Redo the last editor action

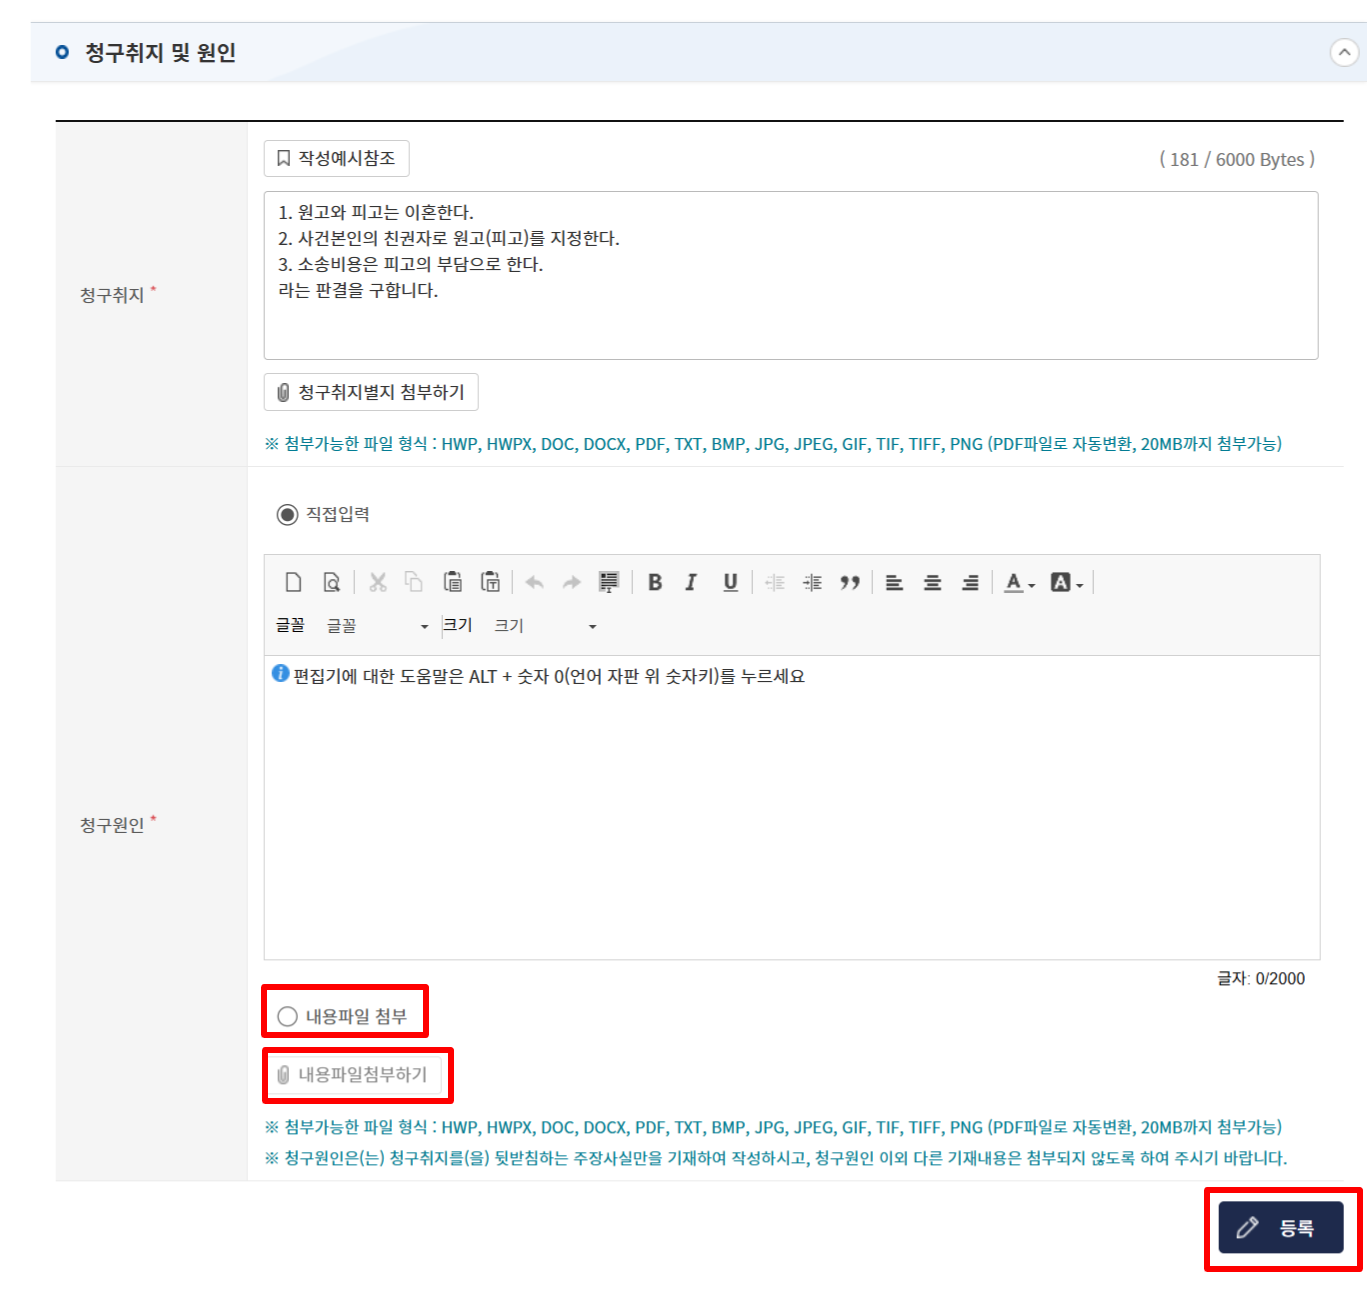571,582
